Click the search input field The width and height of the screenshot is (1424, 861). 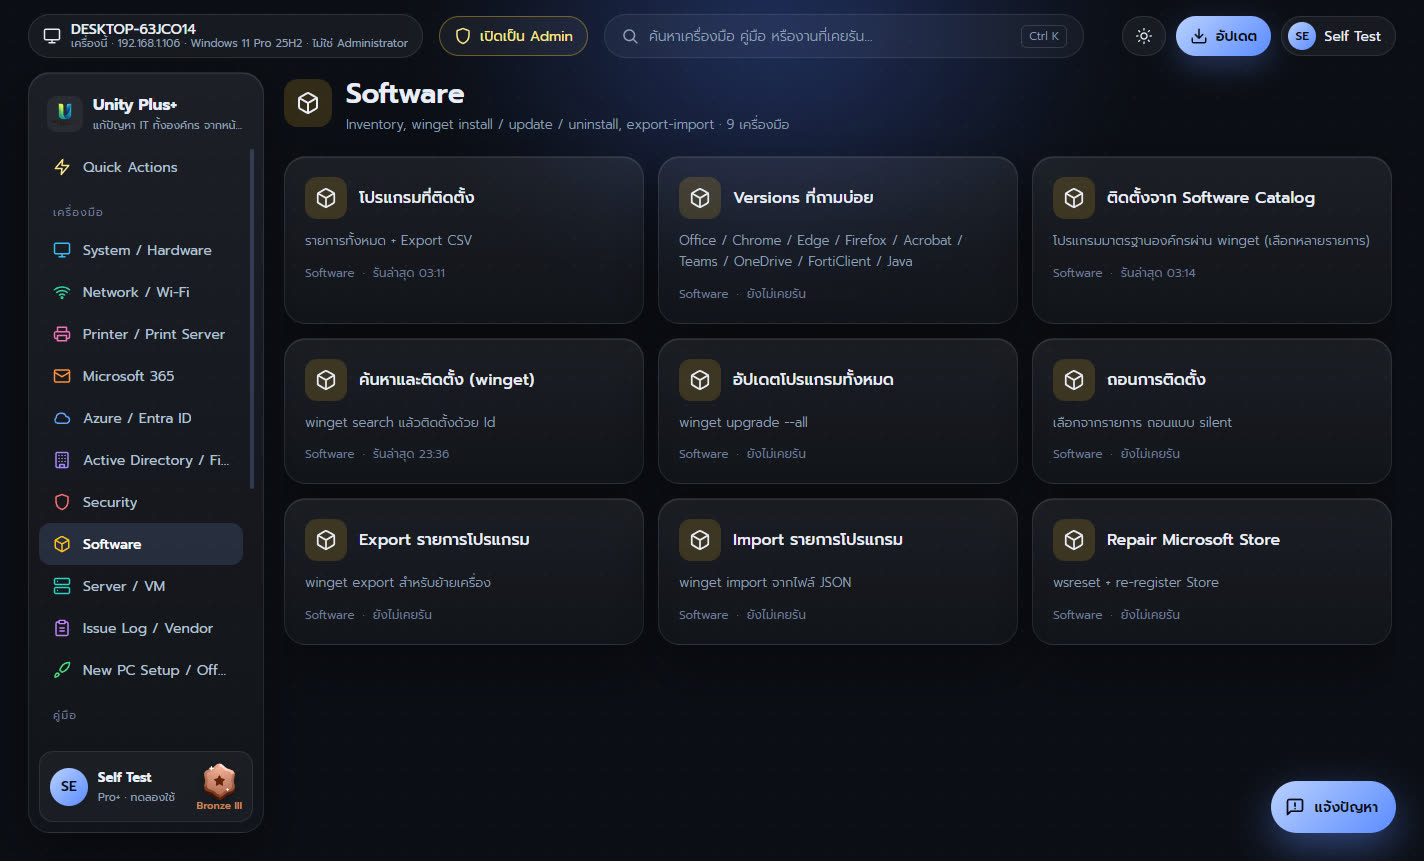(x=844, y=36)
